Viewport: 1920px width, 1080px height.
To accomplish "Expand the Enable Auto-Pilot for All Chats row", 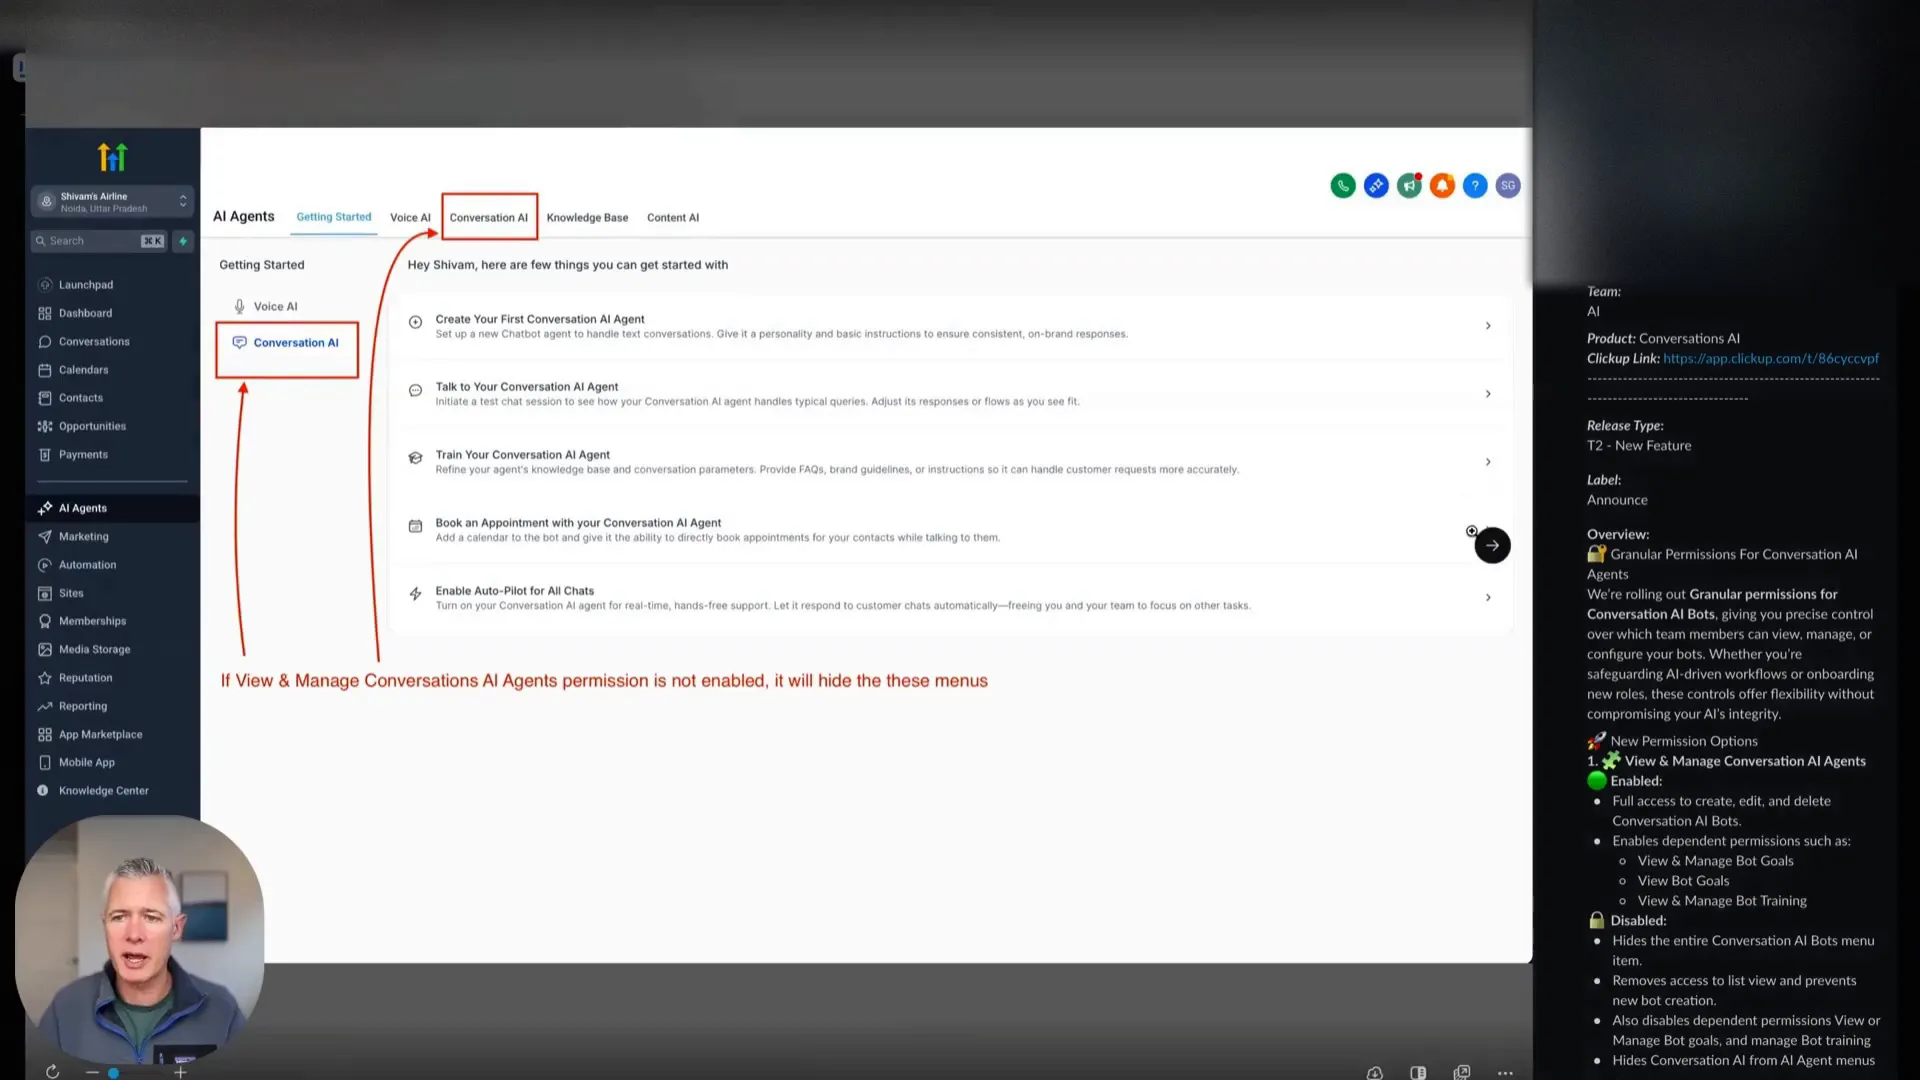I will click(1488, 597).
